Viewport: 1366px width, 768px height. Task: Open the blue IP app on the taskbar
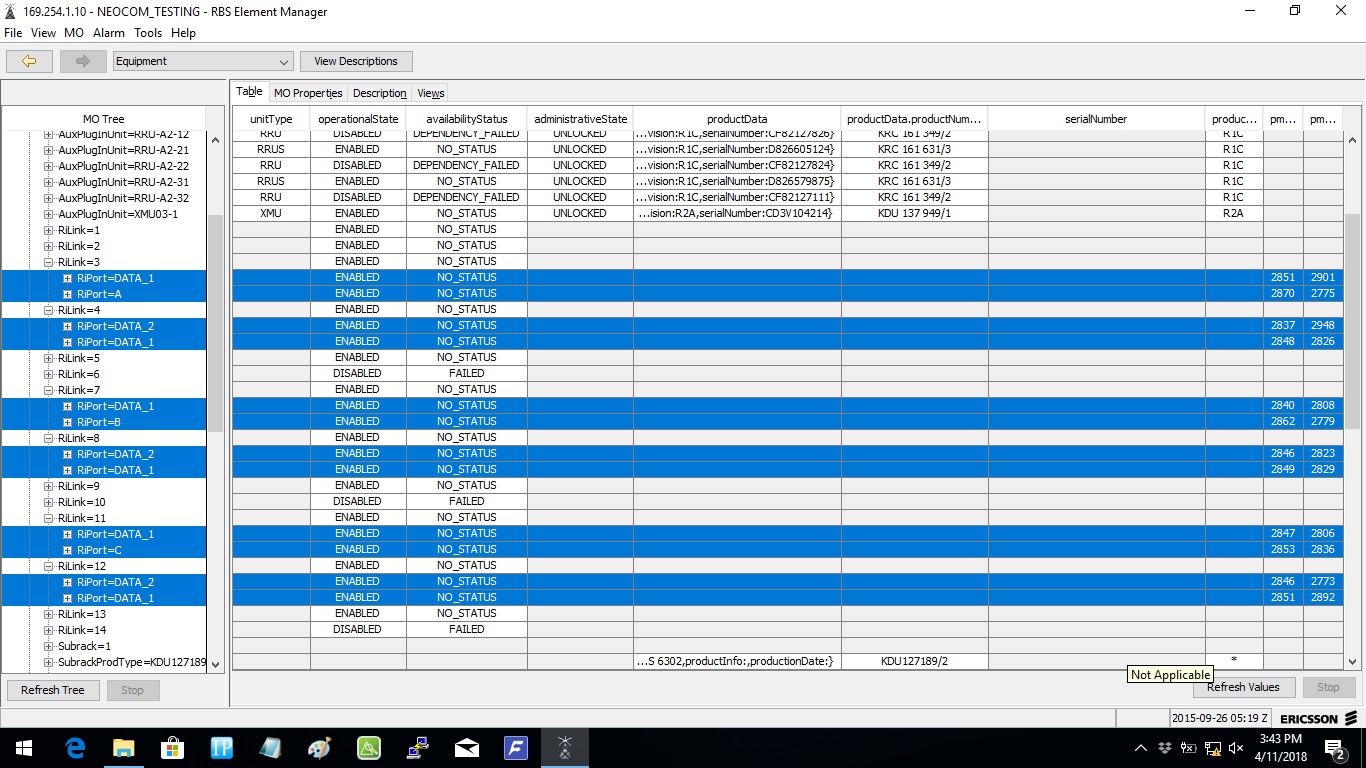coord(221,748)
